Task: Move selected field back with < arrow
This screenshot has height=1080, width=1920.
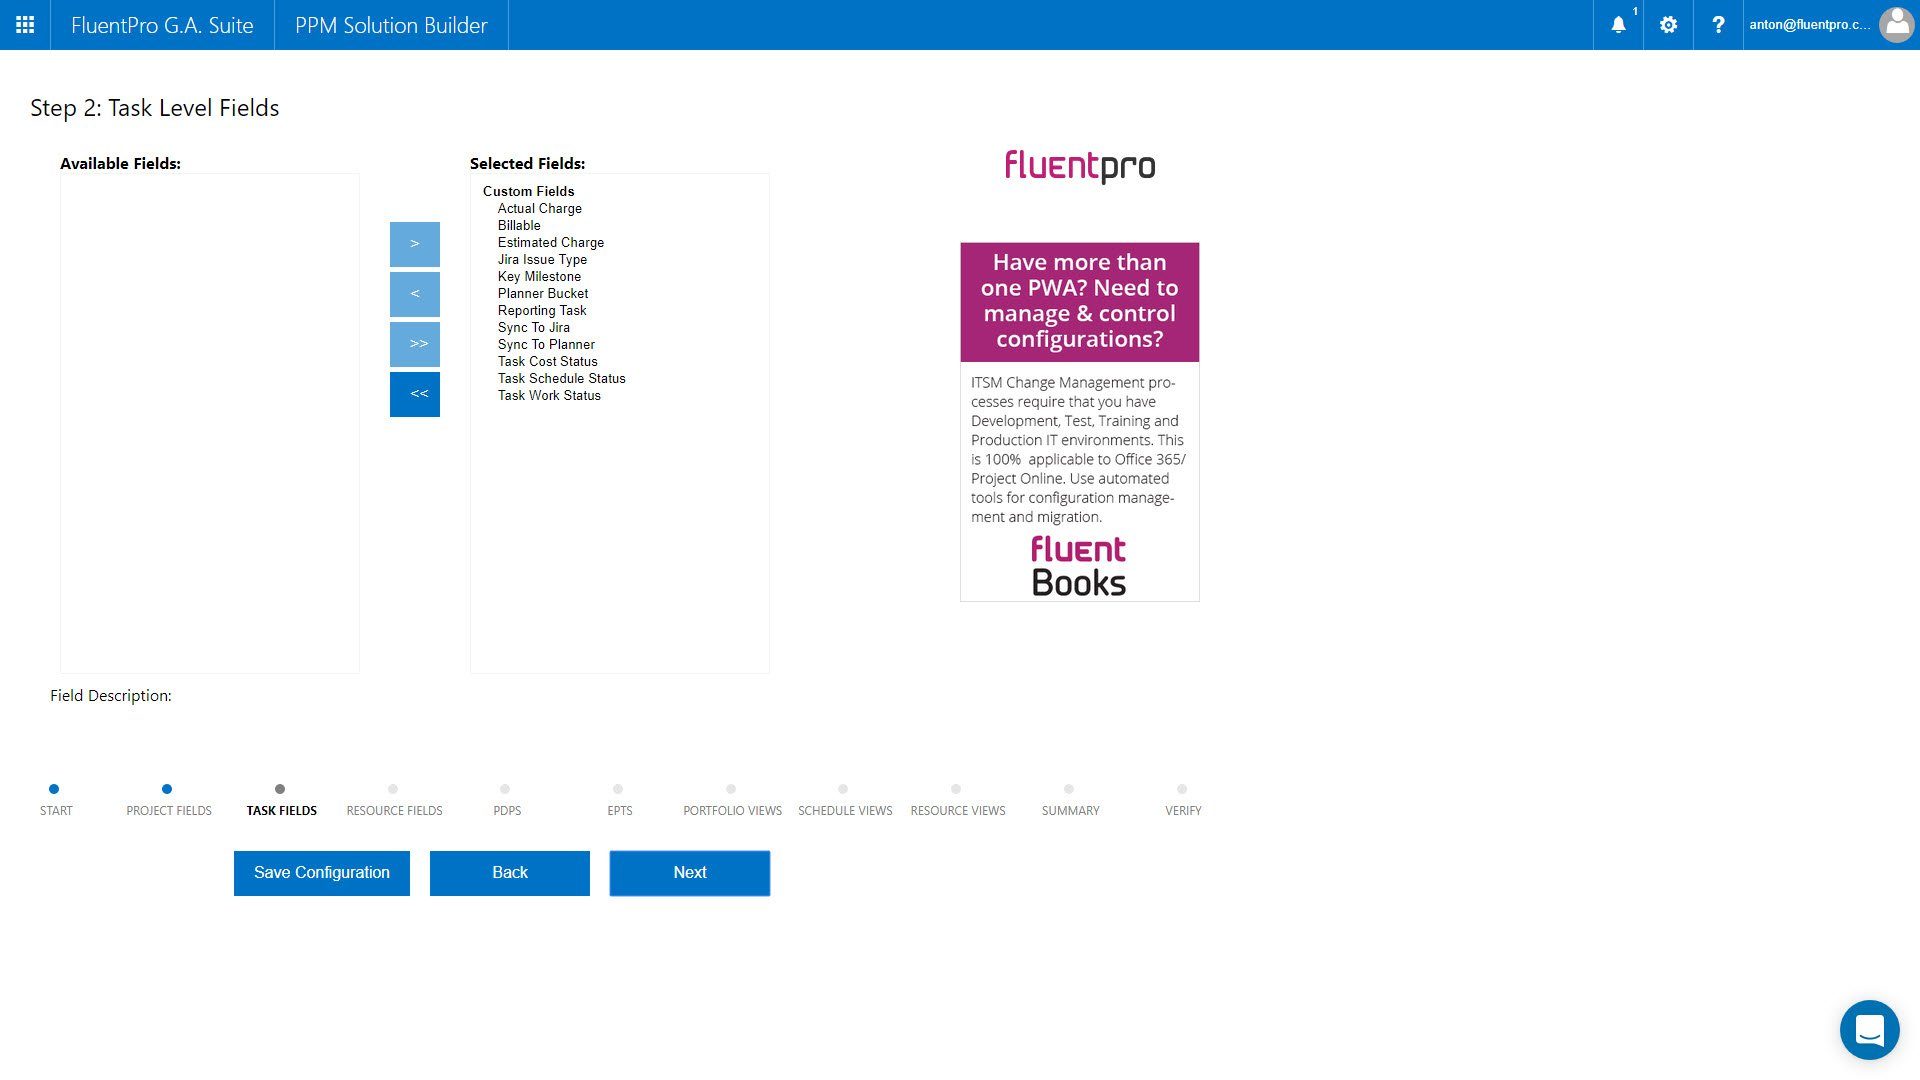Action: click(x=414, y=293)
